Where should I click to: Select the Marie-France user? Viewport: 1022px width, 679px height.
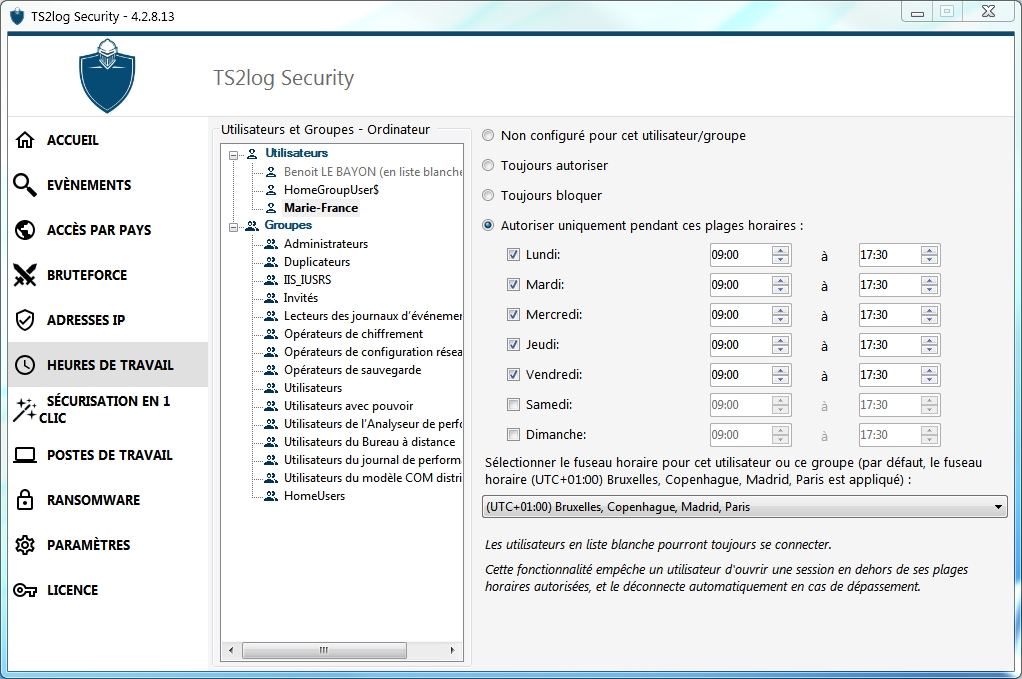321,208
